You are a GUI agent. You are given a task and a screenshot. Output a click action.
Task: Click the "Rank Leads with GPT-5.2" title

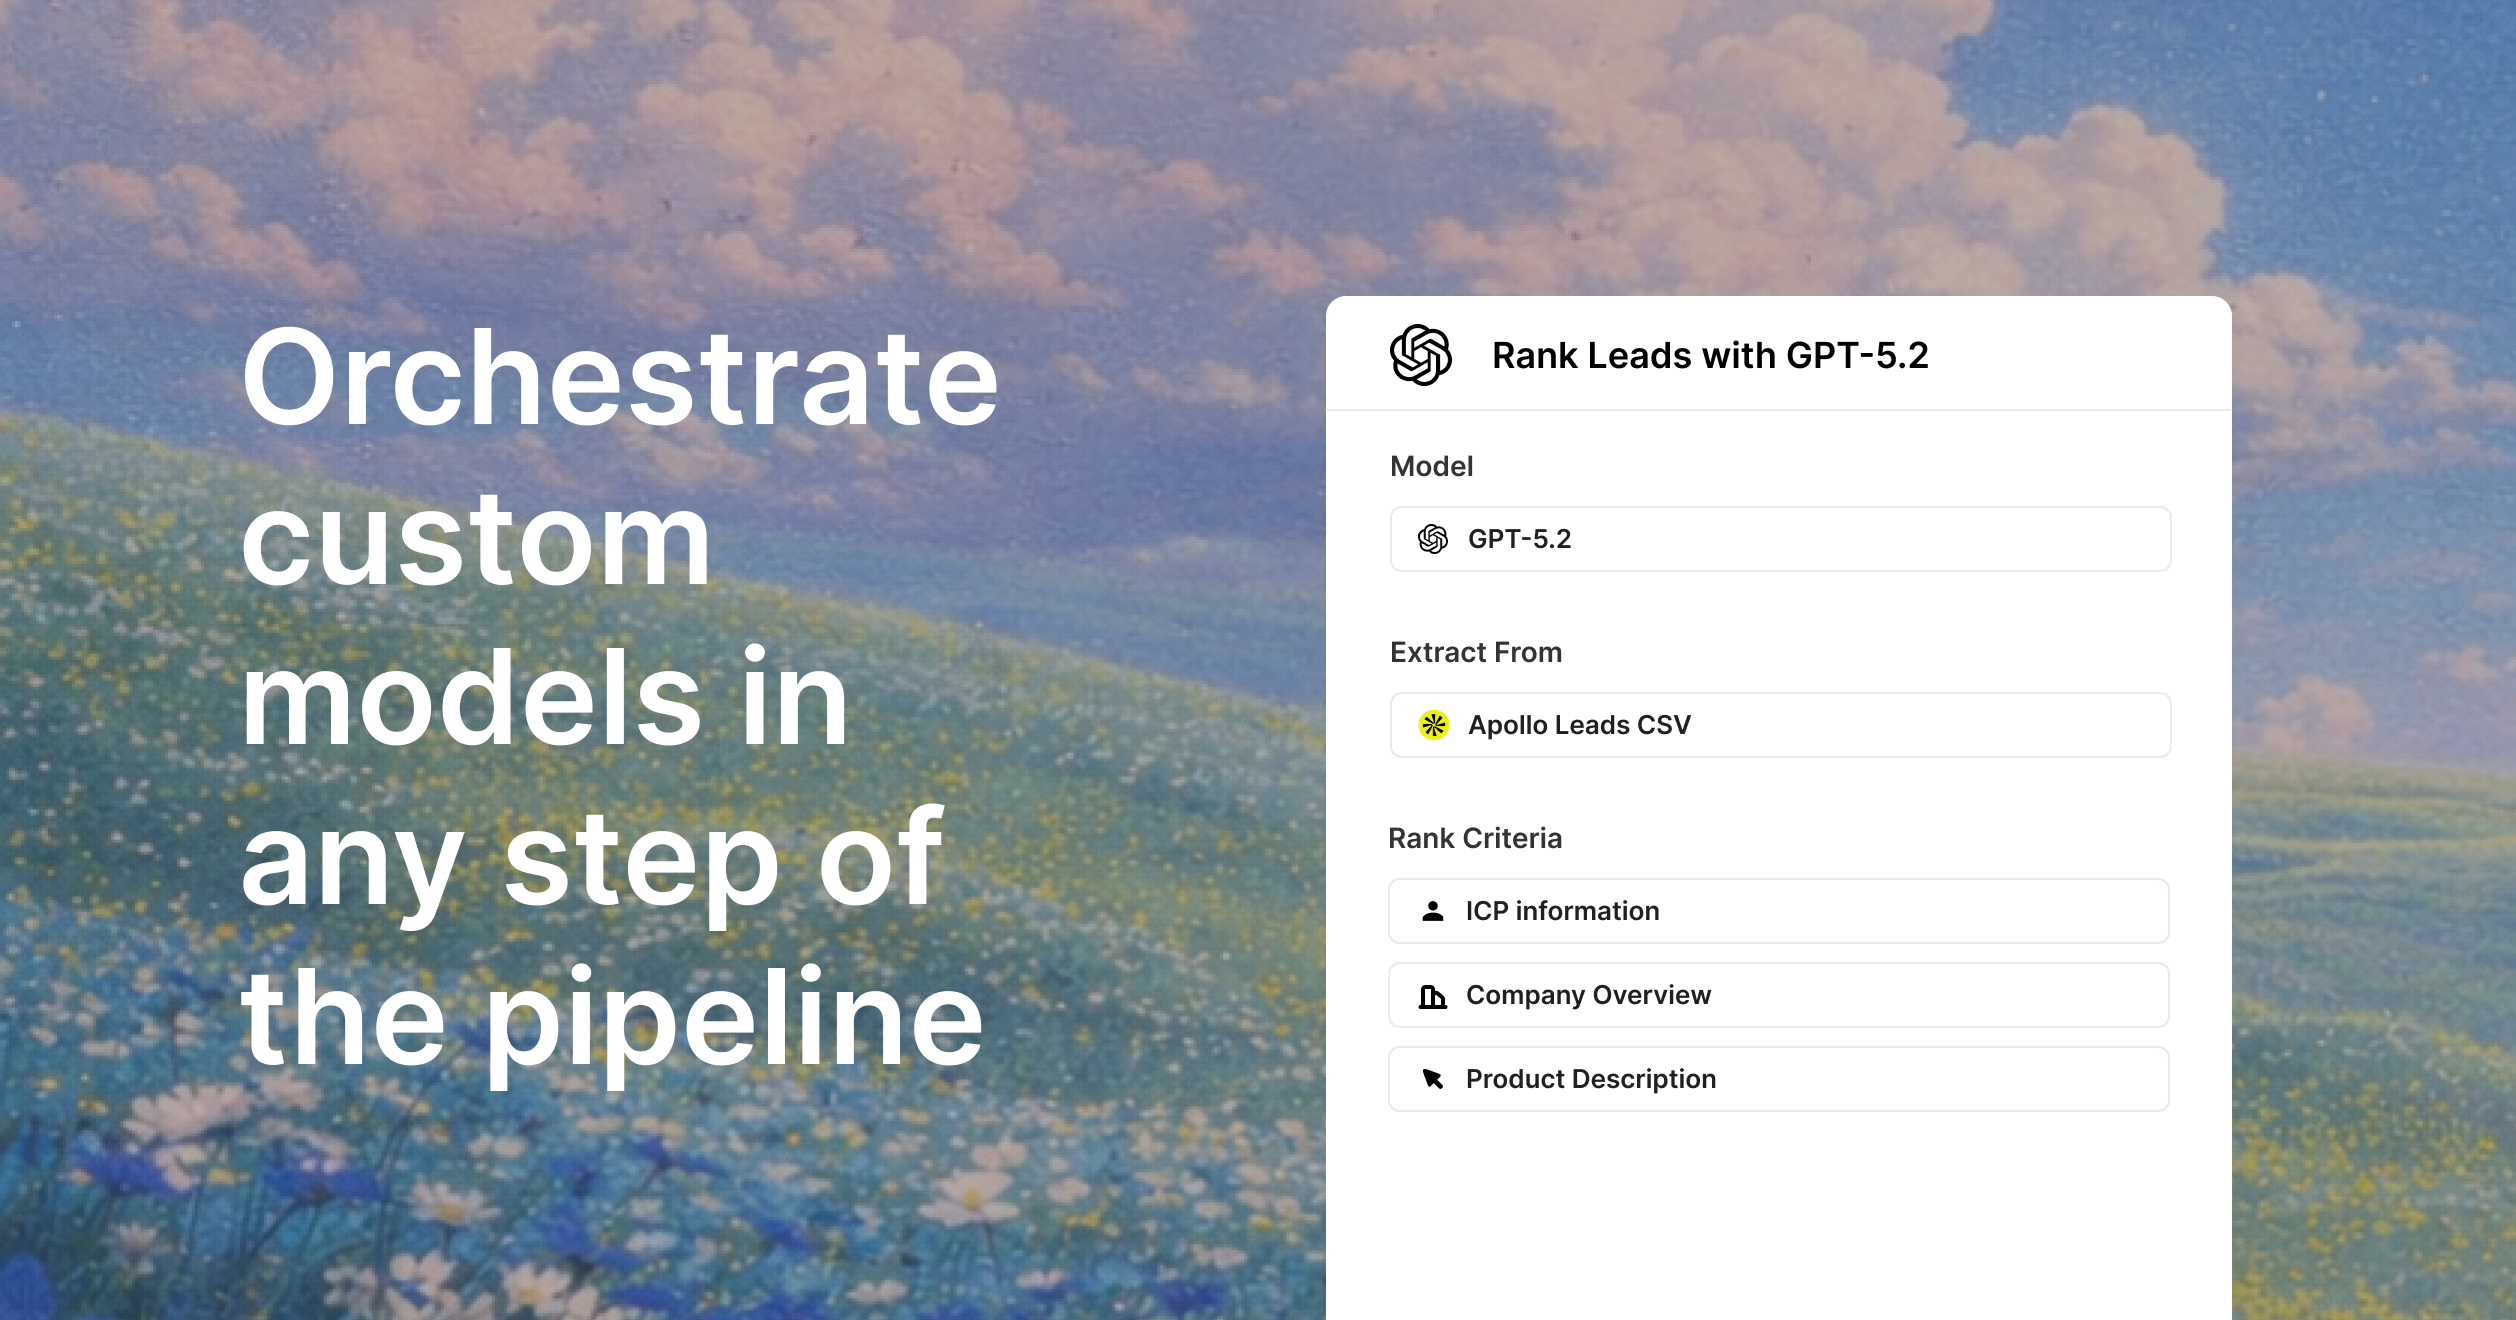point(1709,356)
